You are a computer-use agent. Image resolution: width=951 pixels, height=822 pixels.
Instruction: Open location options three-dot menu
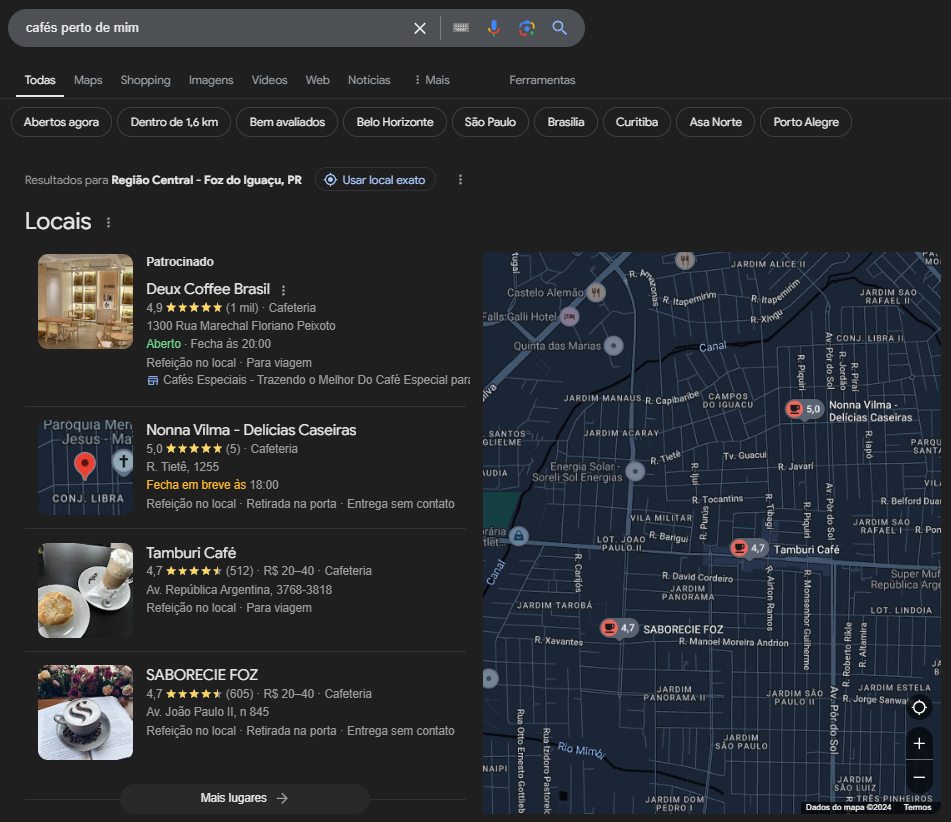(460, 180)
